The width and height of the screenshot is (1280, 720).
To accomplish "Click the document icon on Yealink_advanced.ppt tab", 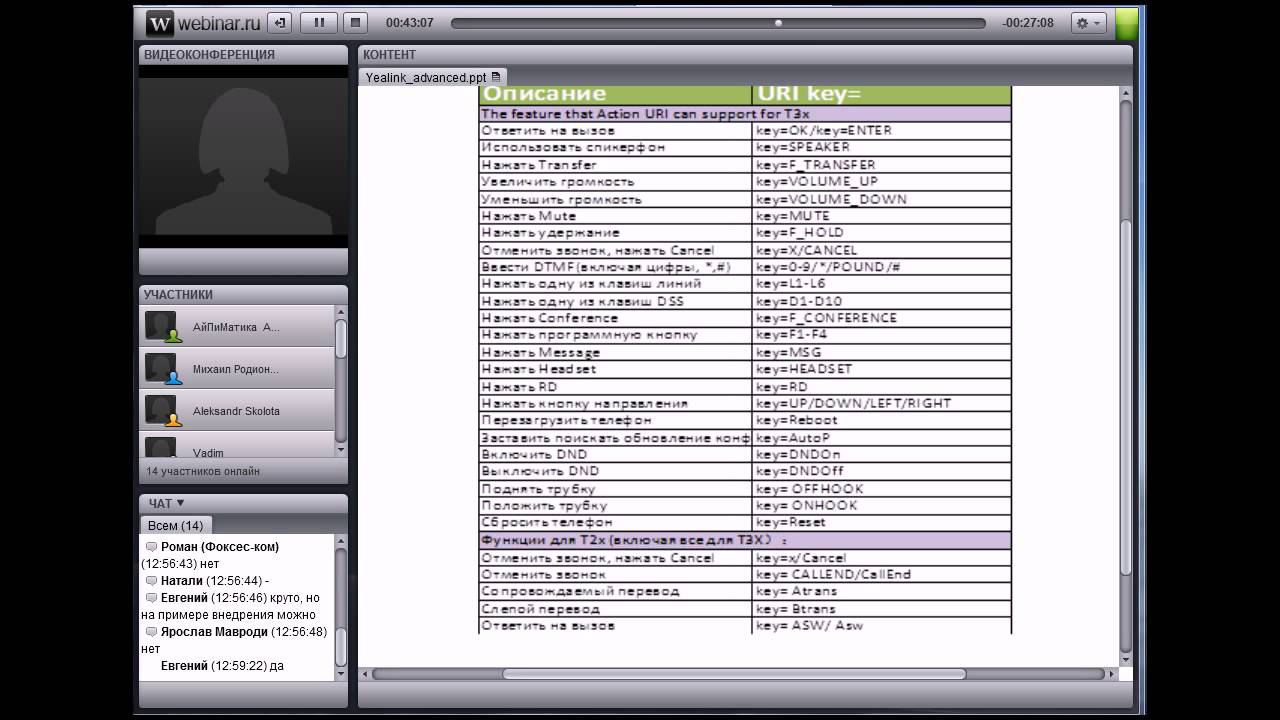I will click(496, 77).
